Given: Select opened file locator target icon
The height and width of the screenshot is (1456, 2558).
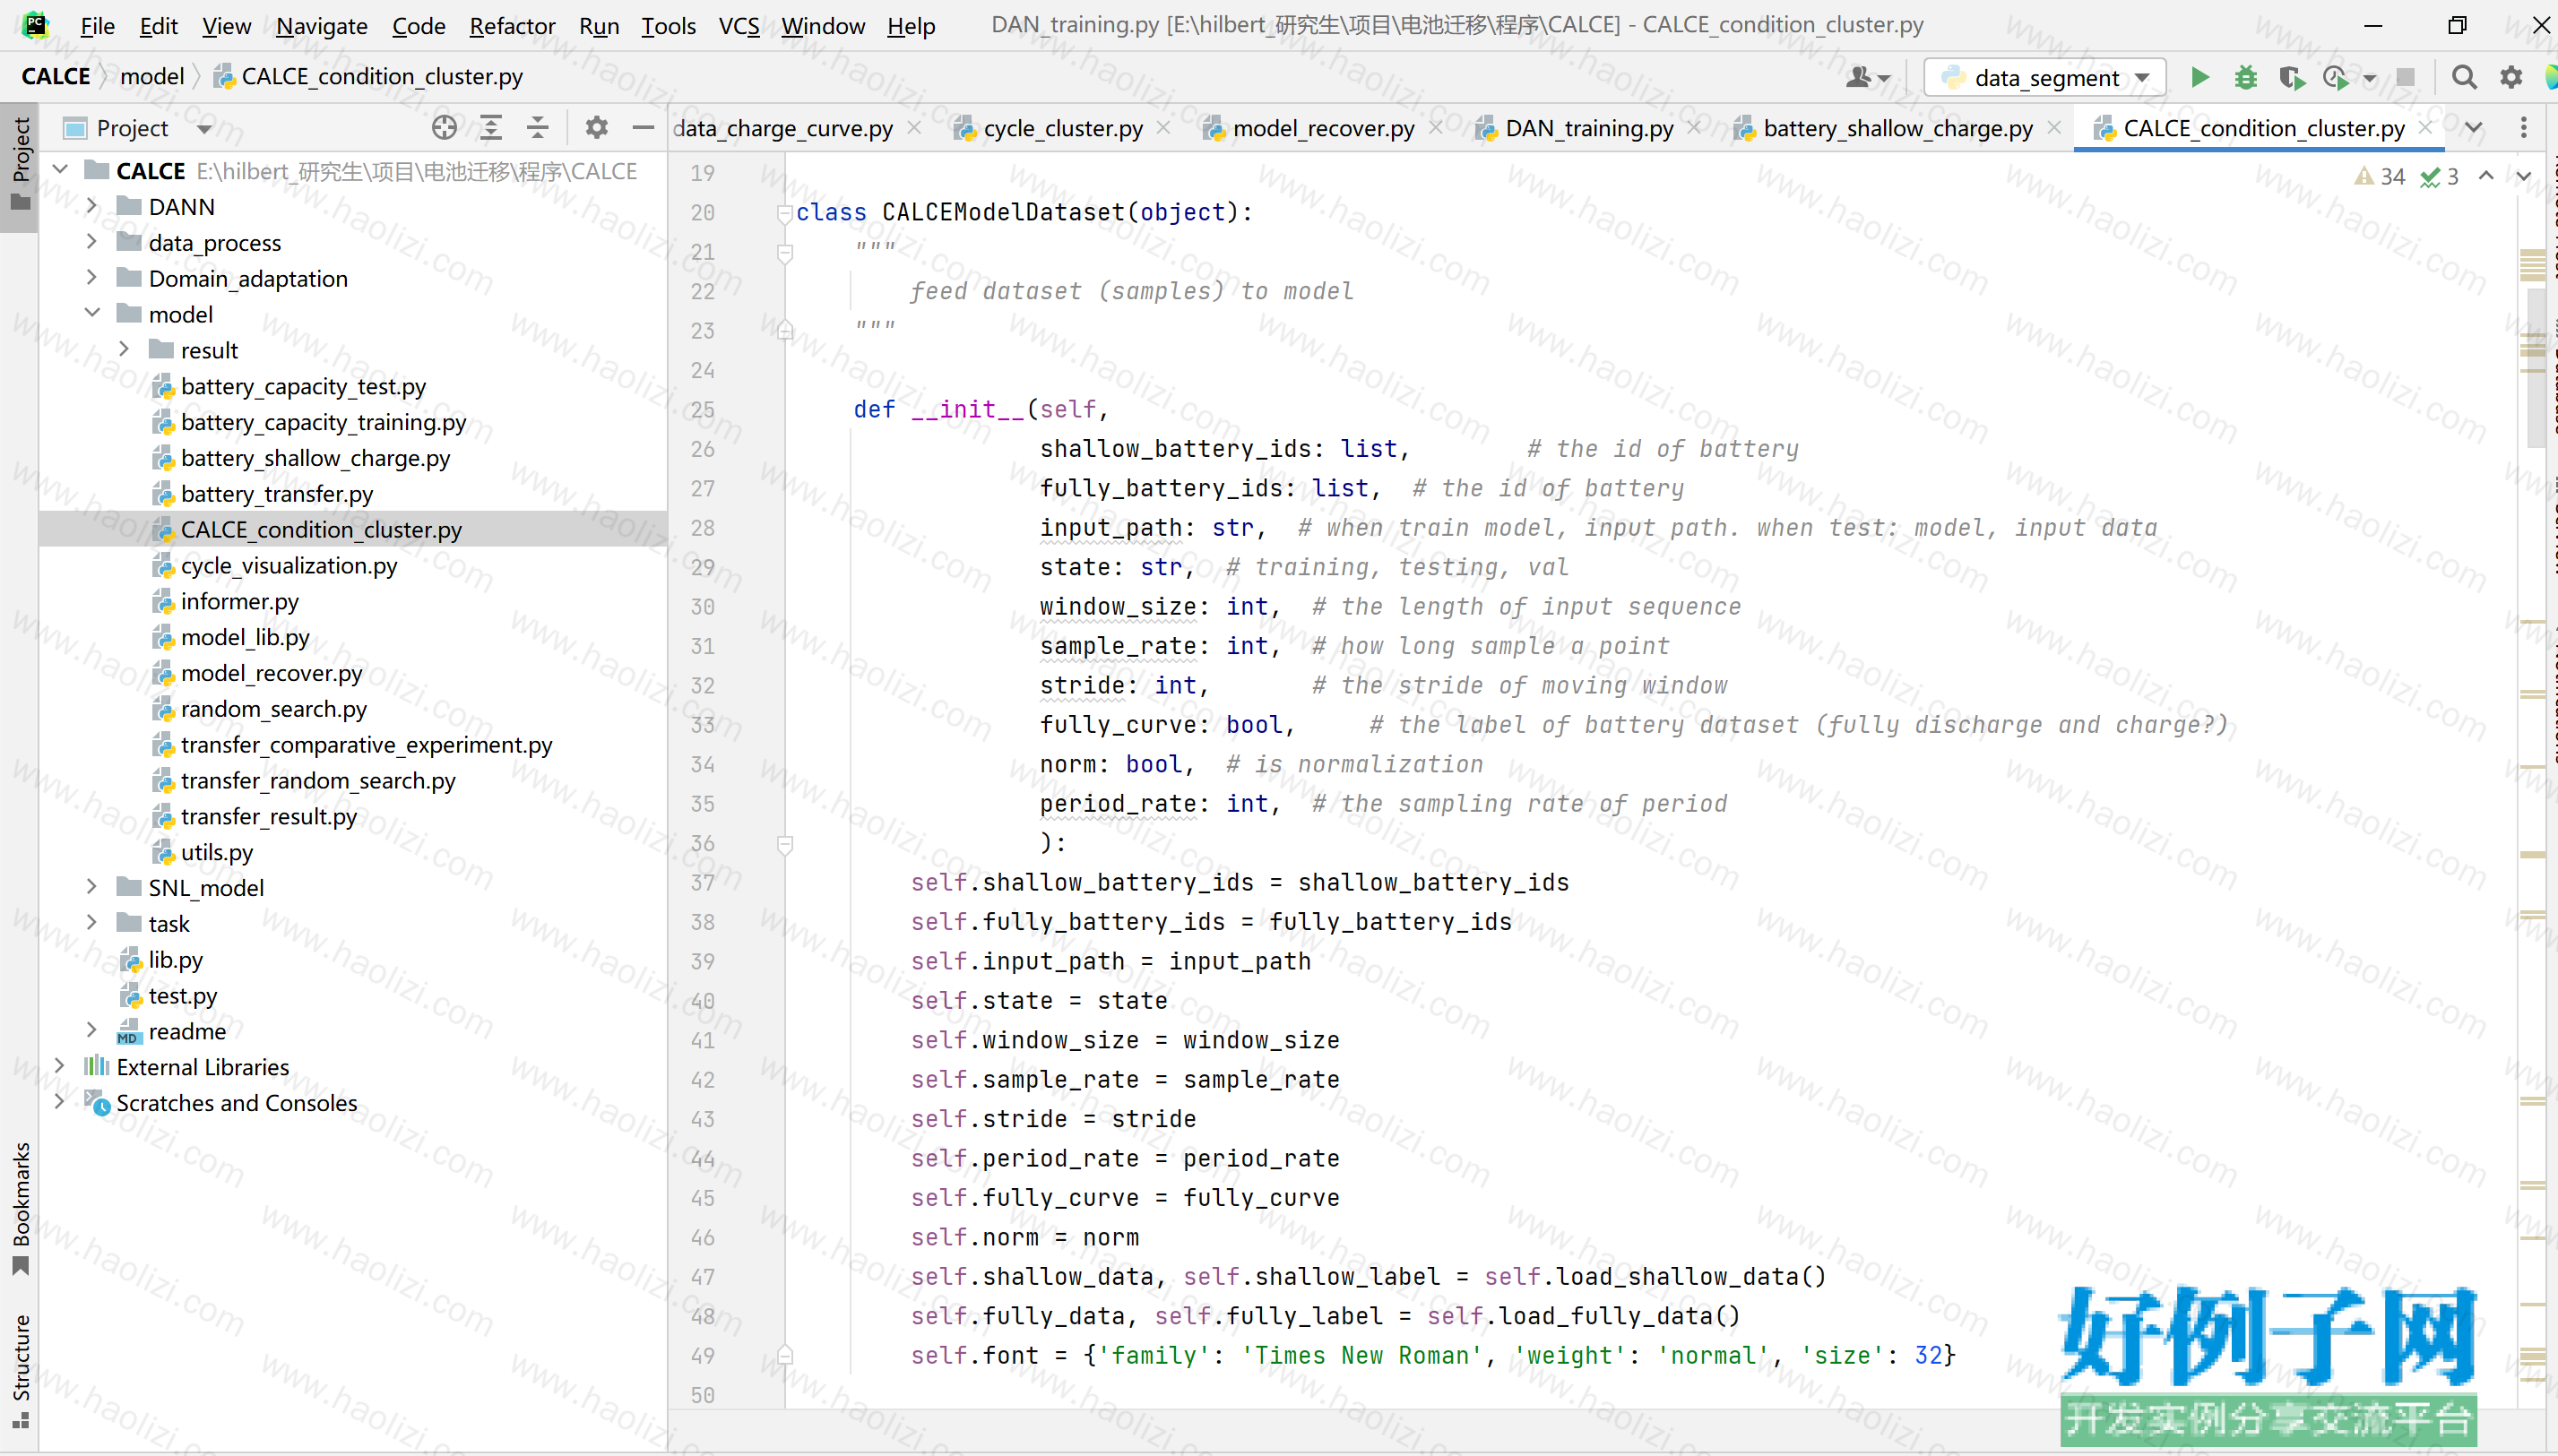Looking at the screenshot, I should click(444, 127).
